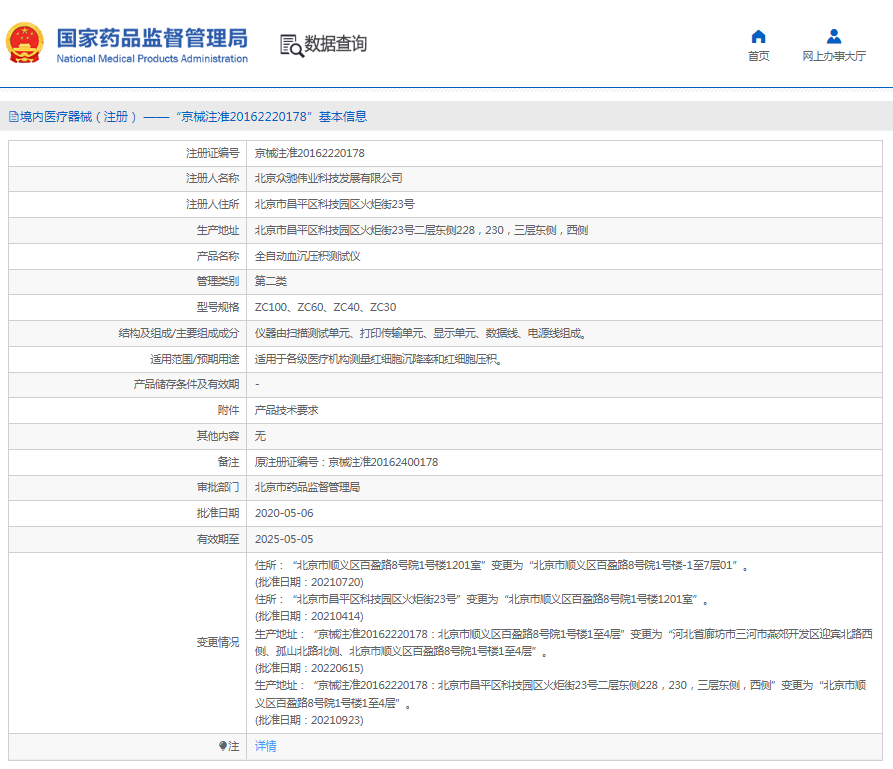Click approval date 2020-05-06
Screen dimensions: 893x769
[x=284, y=513]
